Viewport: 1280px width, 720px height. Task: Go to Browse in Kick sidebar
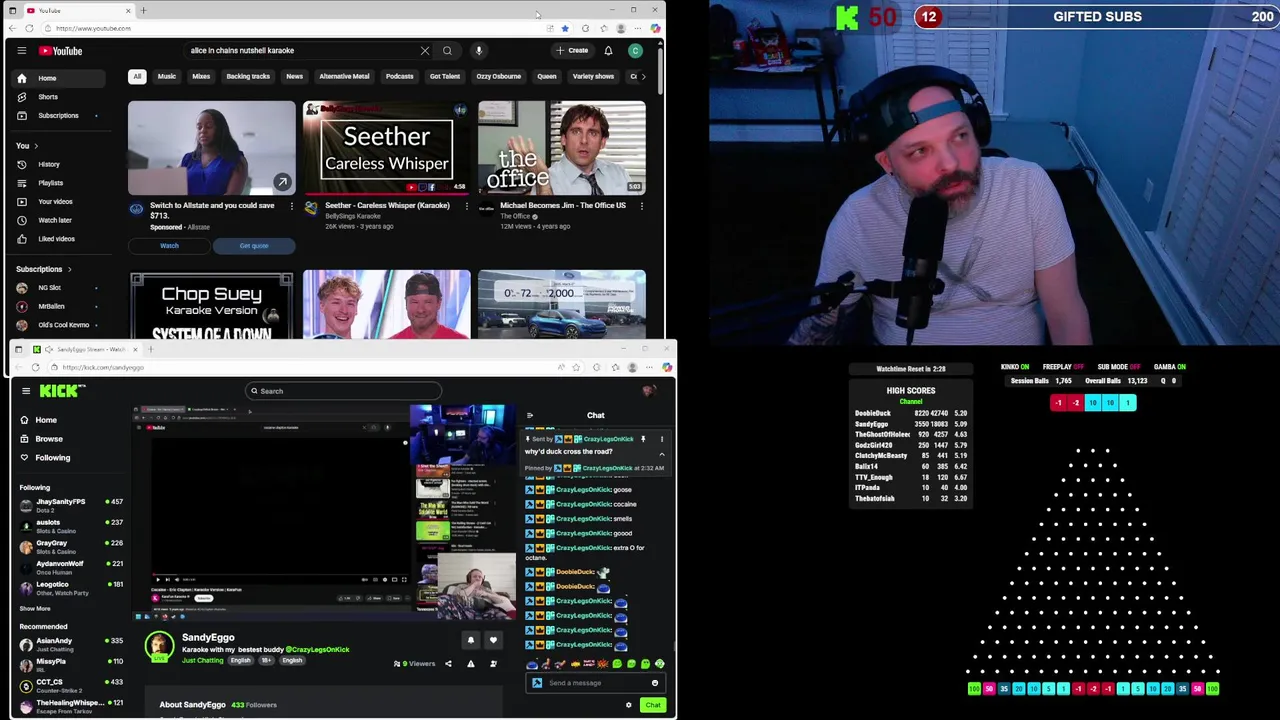[x=48, y=439]
